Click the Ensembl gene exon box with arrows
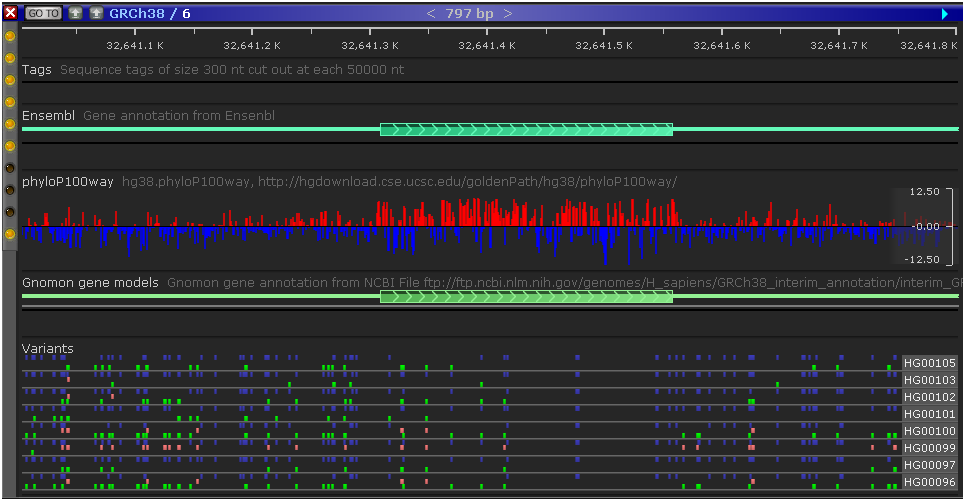965x501 pixels. click(x=526, y=129)
